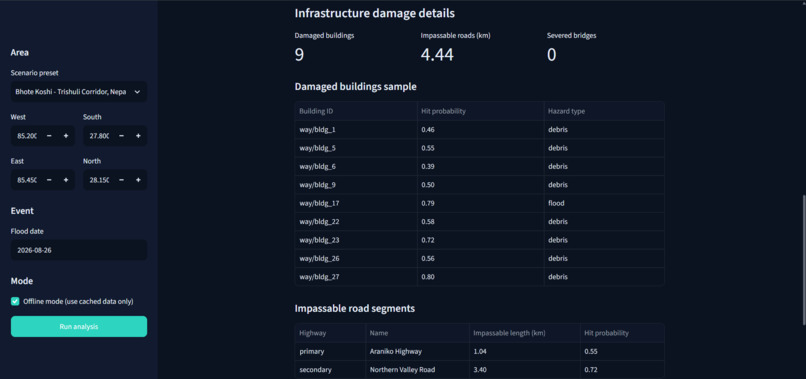
Task: Click the Infrastructure damage details heading
Action: click(375, 13)
